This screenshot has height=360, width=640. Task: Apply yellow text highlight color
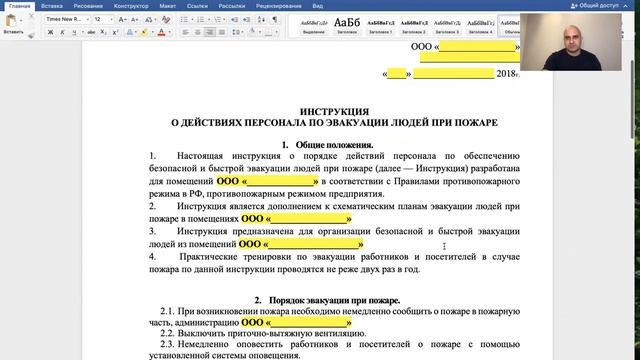pos(144,32)
